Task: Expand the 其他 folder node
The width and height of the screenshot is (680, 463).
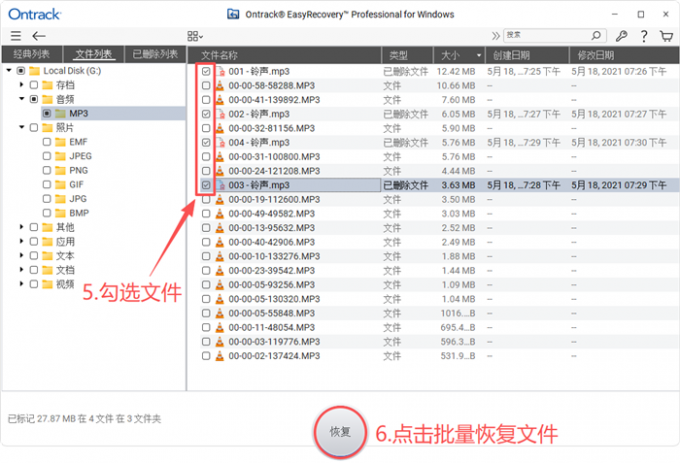Action: (x=22, y=227)
